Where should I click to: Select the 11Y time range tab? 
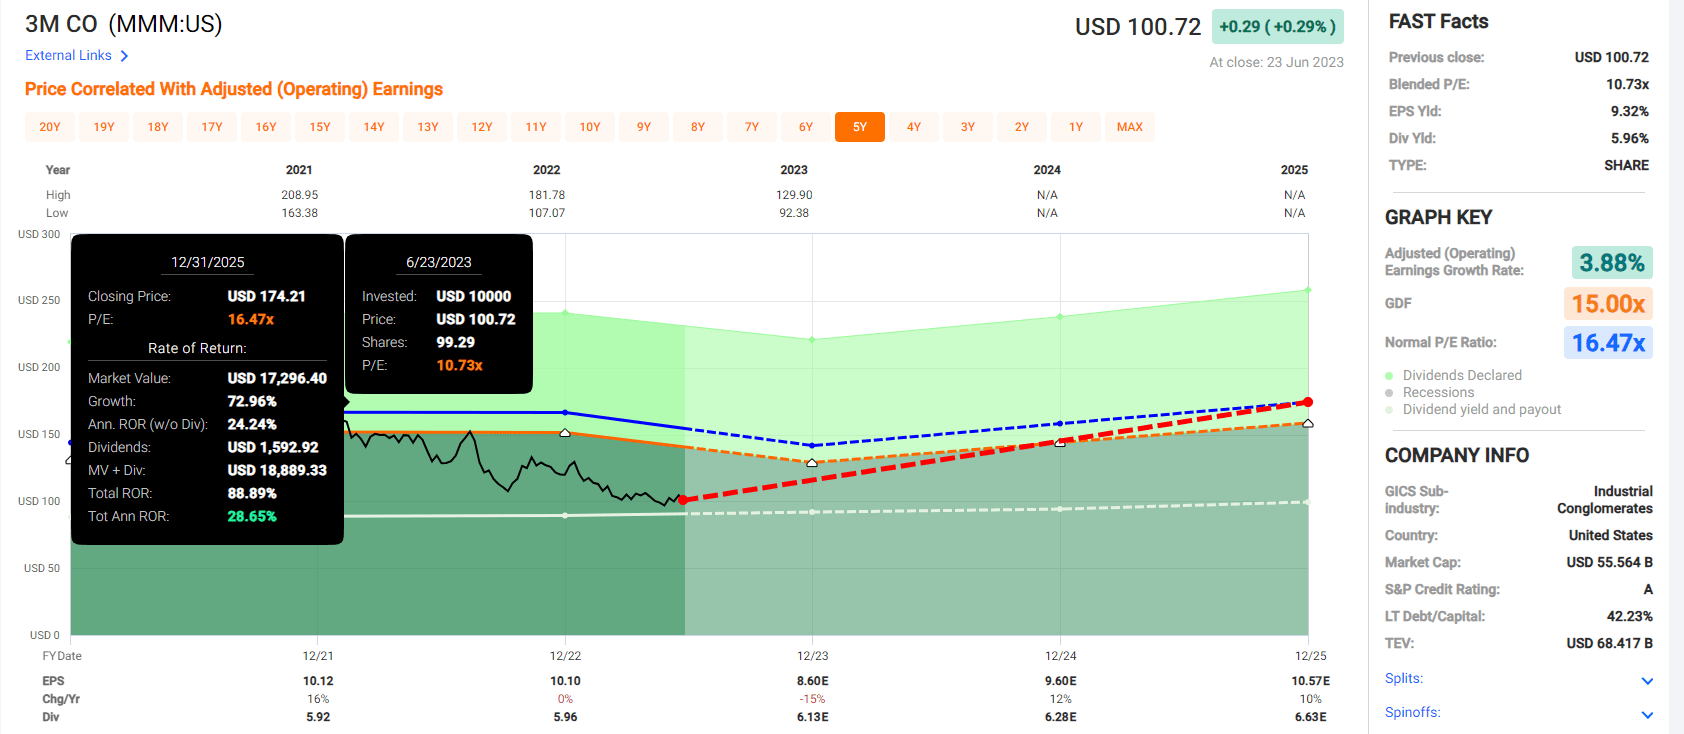pyautogui.click(x=536, y=127)
